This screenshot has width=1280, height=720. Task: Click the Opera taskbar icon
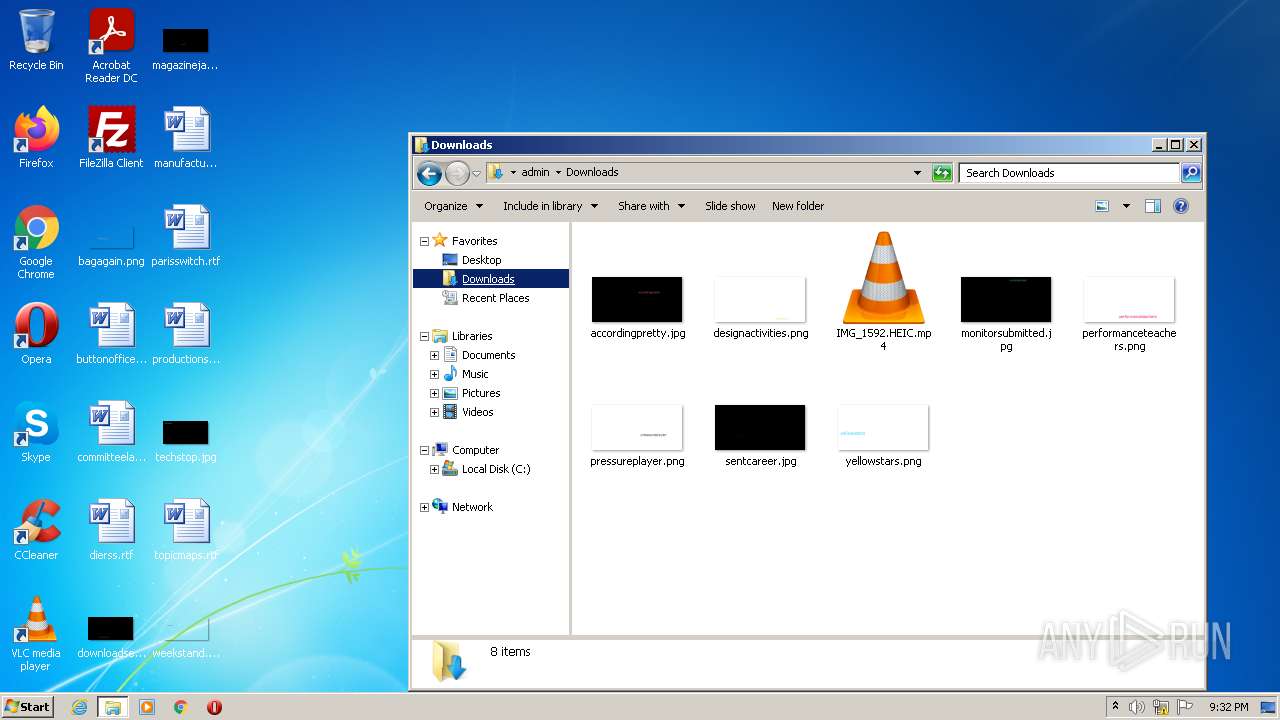tap(214, 707)
